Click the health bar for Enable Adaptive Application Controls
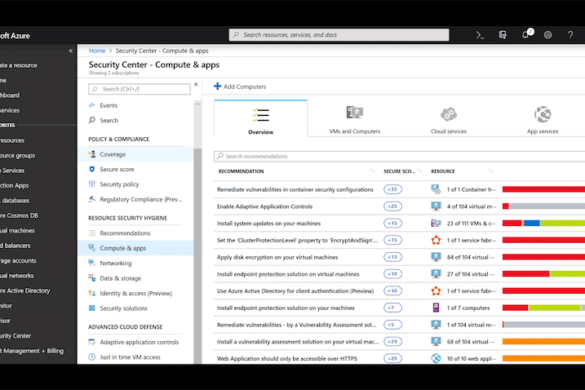This screenshot has height=390, width=585. point(544,206)
